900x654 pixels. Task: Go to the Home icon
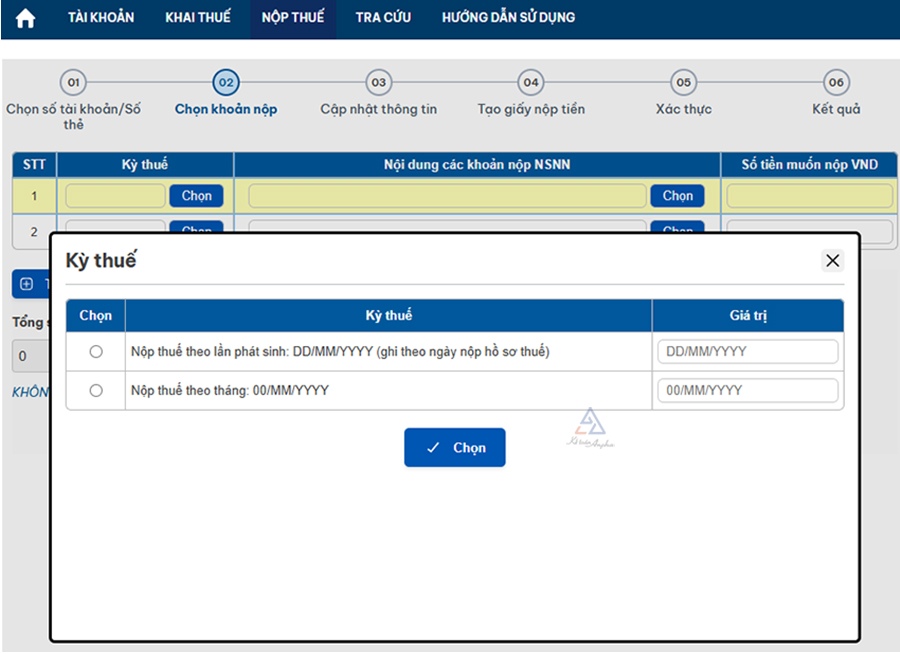[25, 18]
